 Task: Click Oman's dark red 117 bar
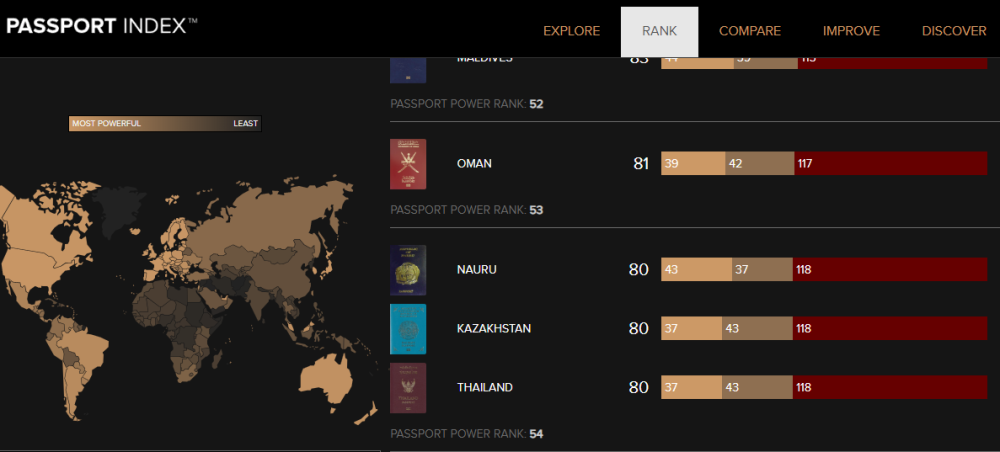tap(890, 164)
